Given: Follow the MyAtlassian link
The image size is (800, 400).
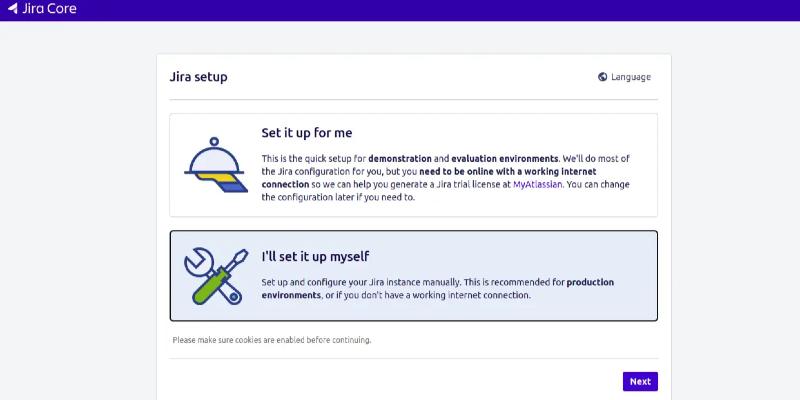Looking at the screenshot, I should [539, 185].
